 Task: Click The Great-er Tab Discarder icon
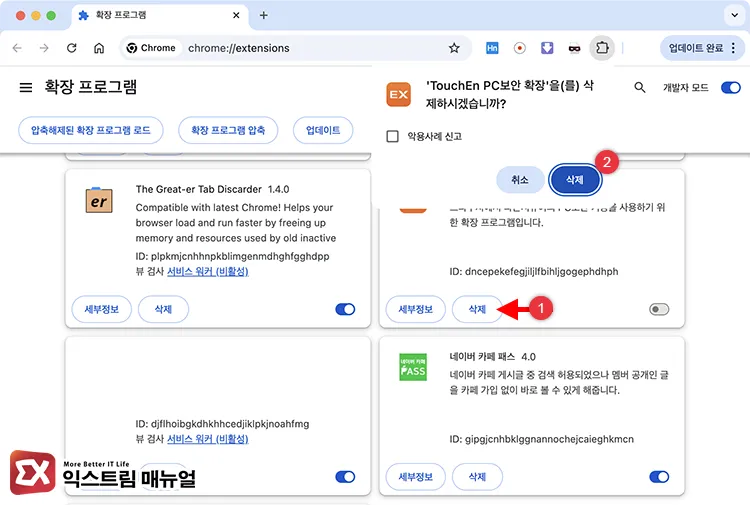click(99, 200)
